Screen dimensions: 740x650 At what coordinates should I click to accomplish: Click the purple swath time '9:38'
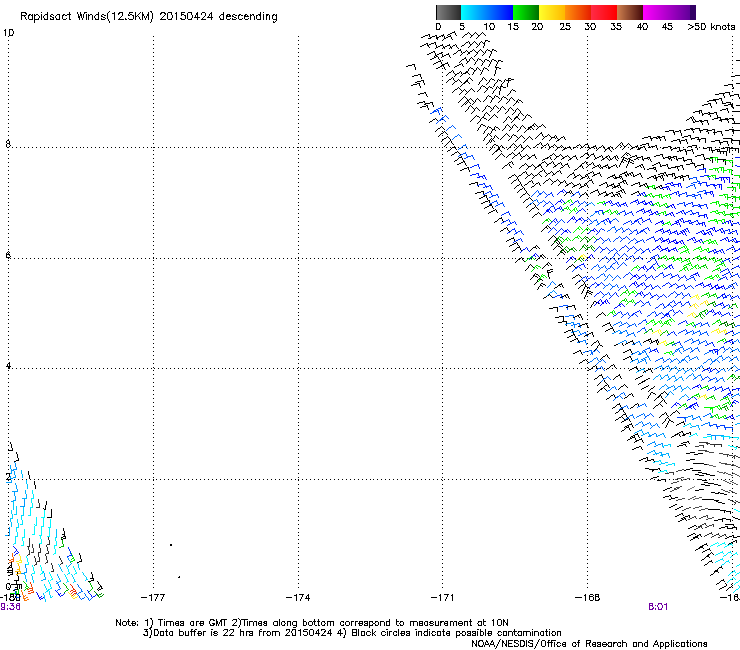click(10, 607)
